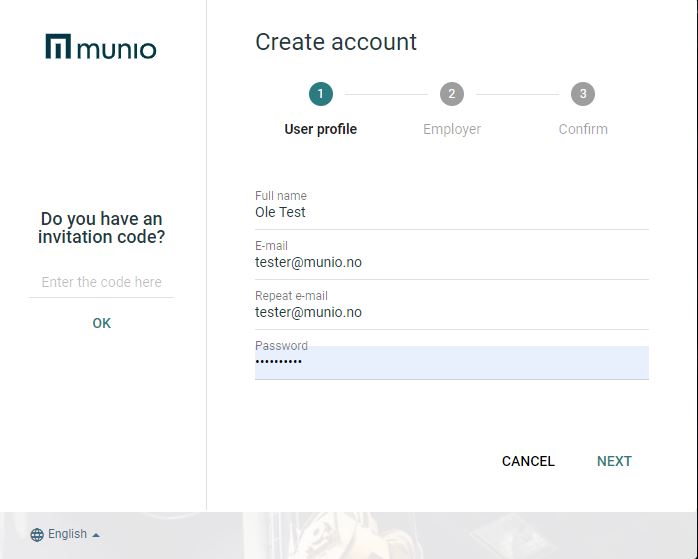Viewport: 698px width, 559px height.
Task: Submit invitation code with OK
Action: pos(101,323)
